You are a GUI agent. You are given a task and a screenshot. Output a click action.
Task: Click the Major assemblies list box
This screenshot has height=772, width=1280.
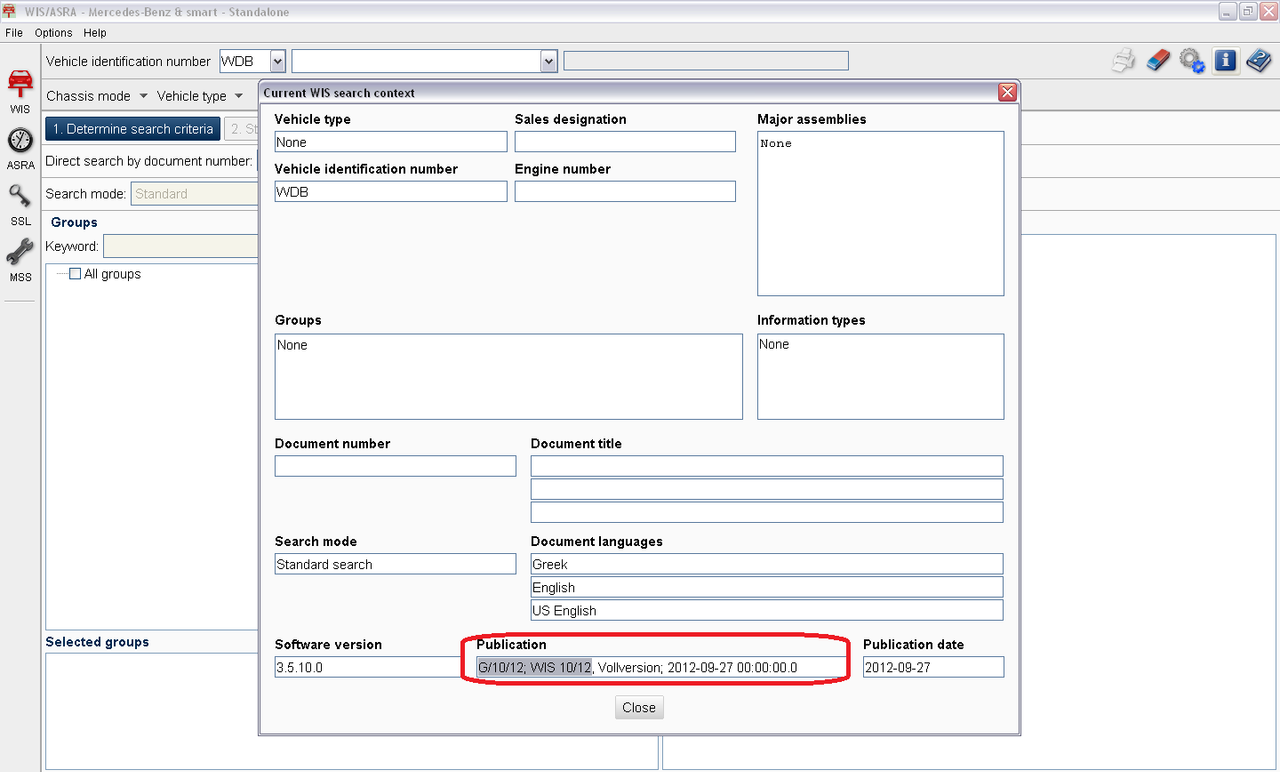click(x=880, y=213)
